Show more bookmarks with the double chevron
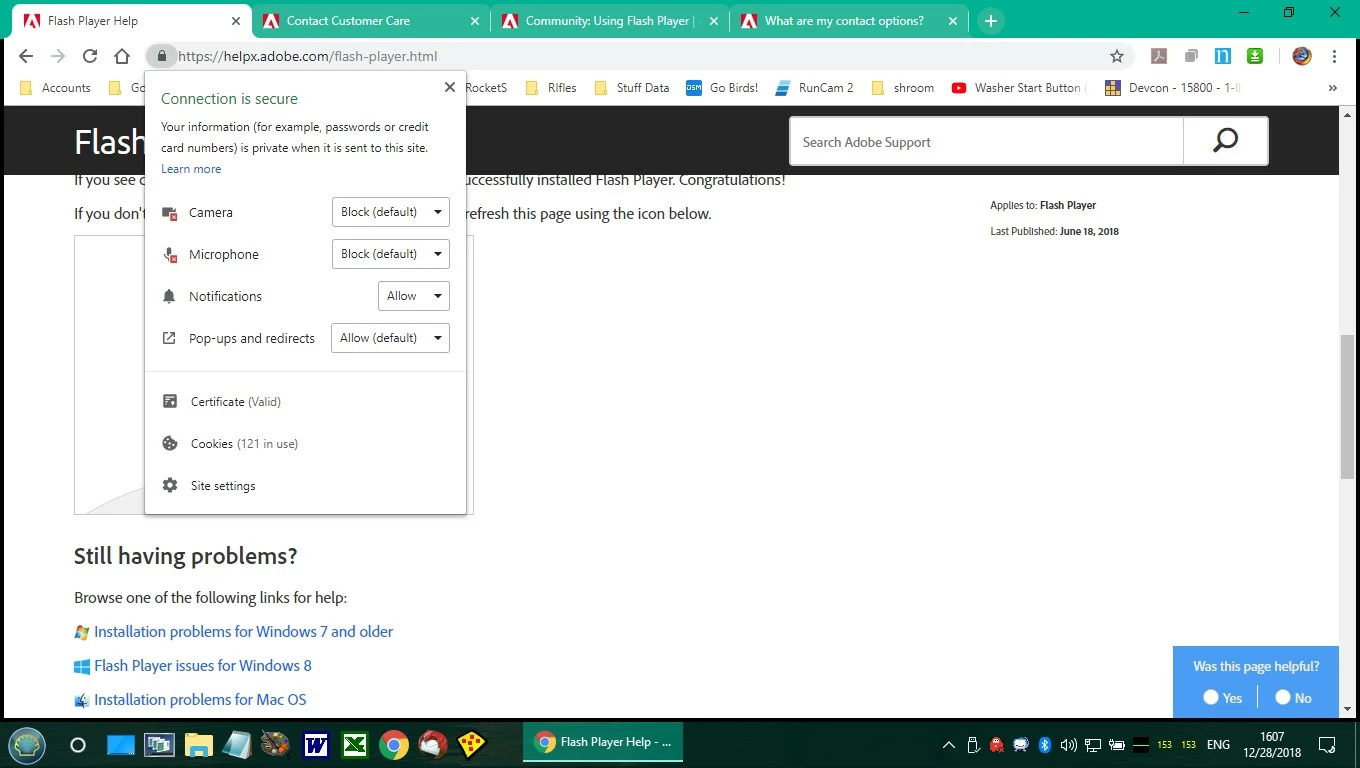 click(x=1332, y=88)
